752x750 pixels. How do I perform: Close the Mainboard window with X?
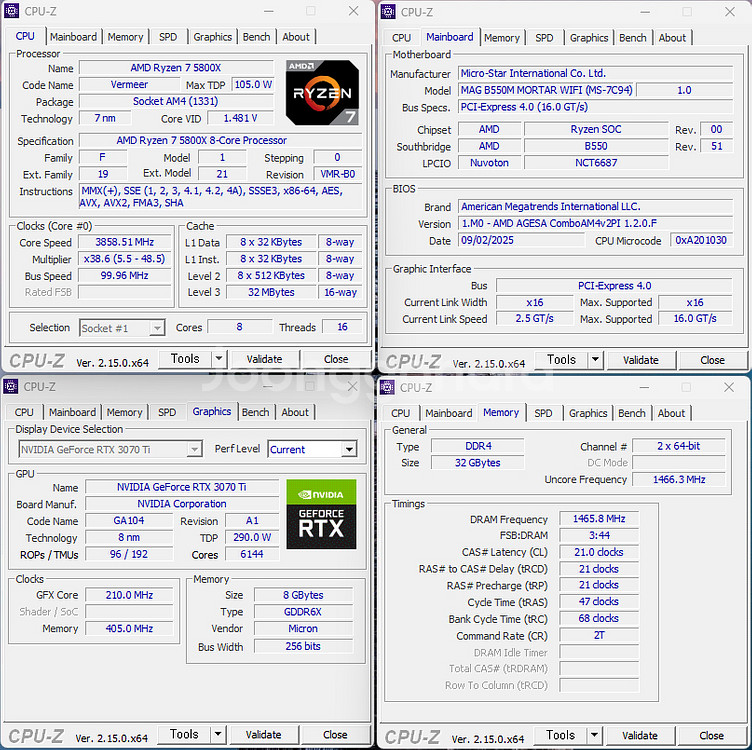coord(729,12)
